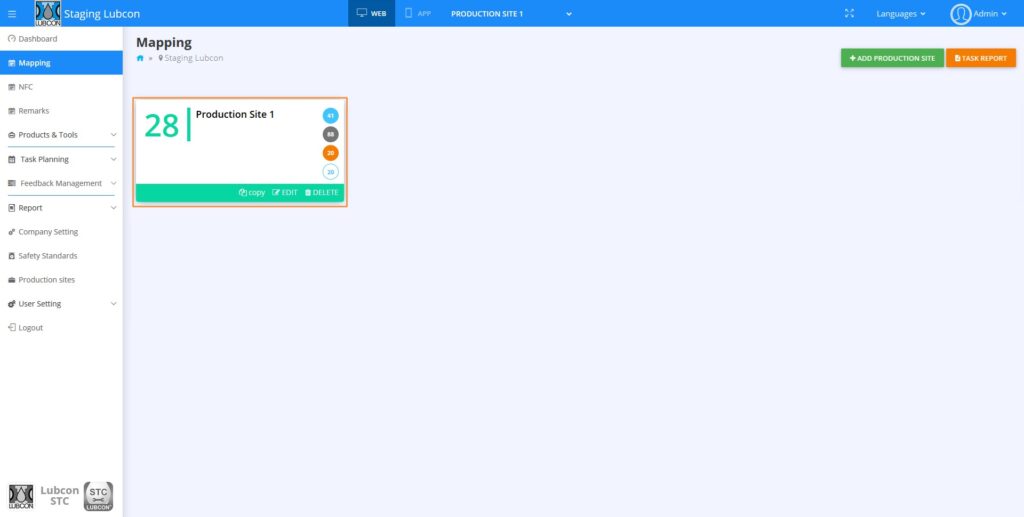This screenshot has height=517, width=1024.
Task: Click the Company Setting gears icon
Action: click(12, 232)
